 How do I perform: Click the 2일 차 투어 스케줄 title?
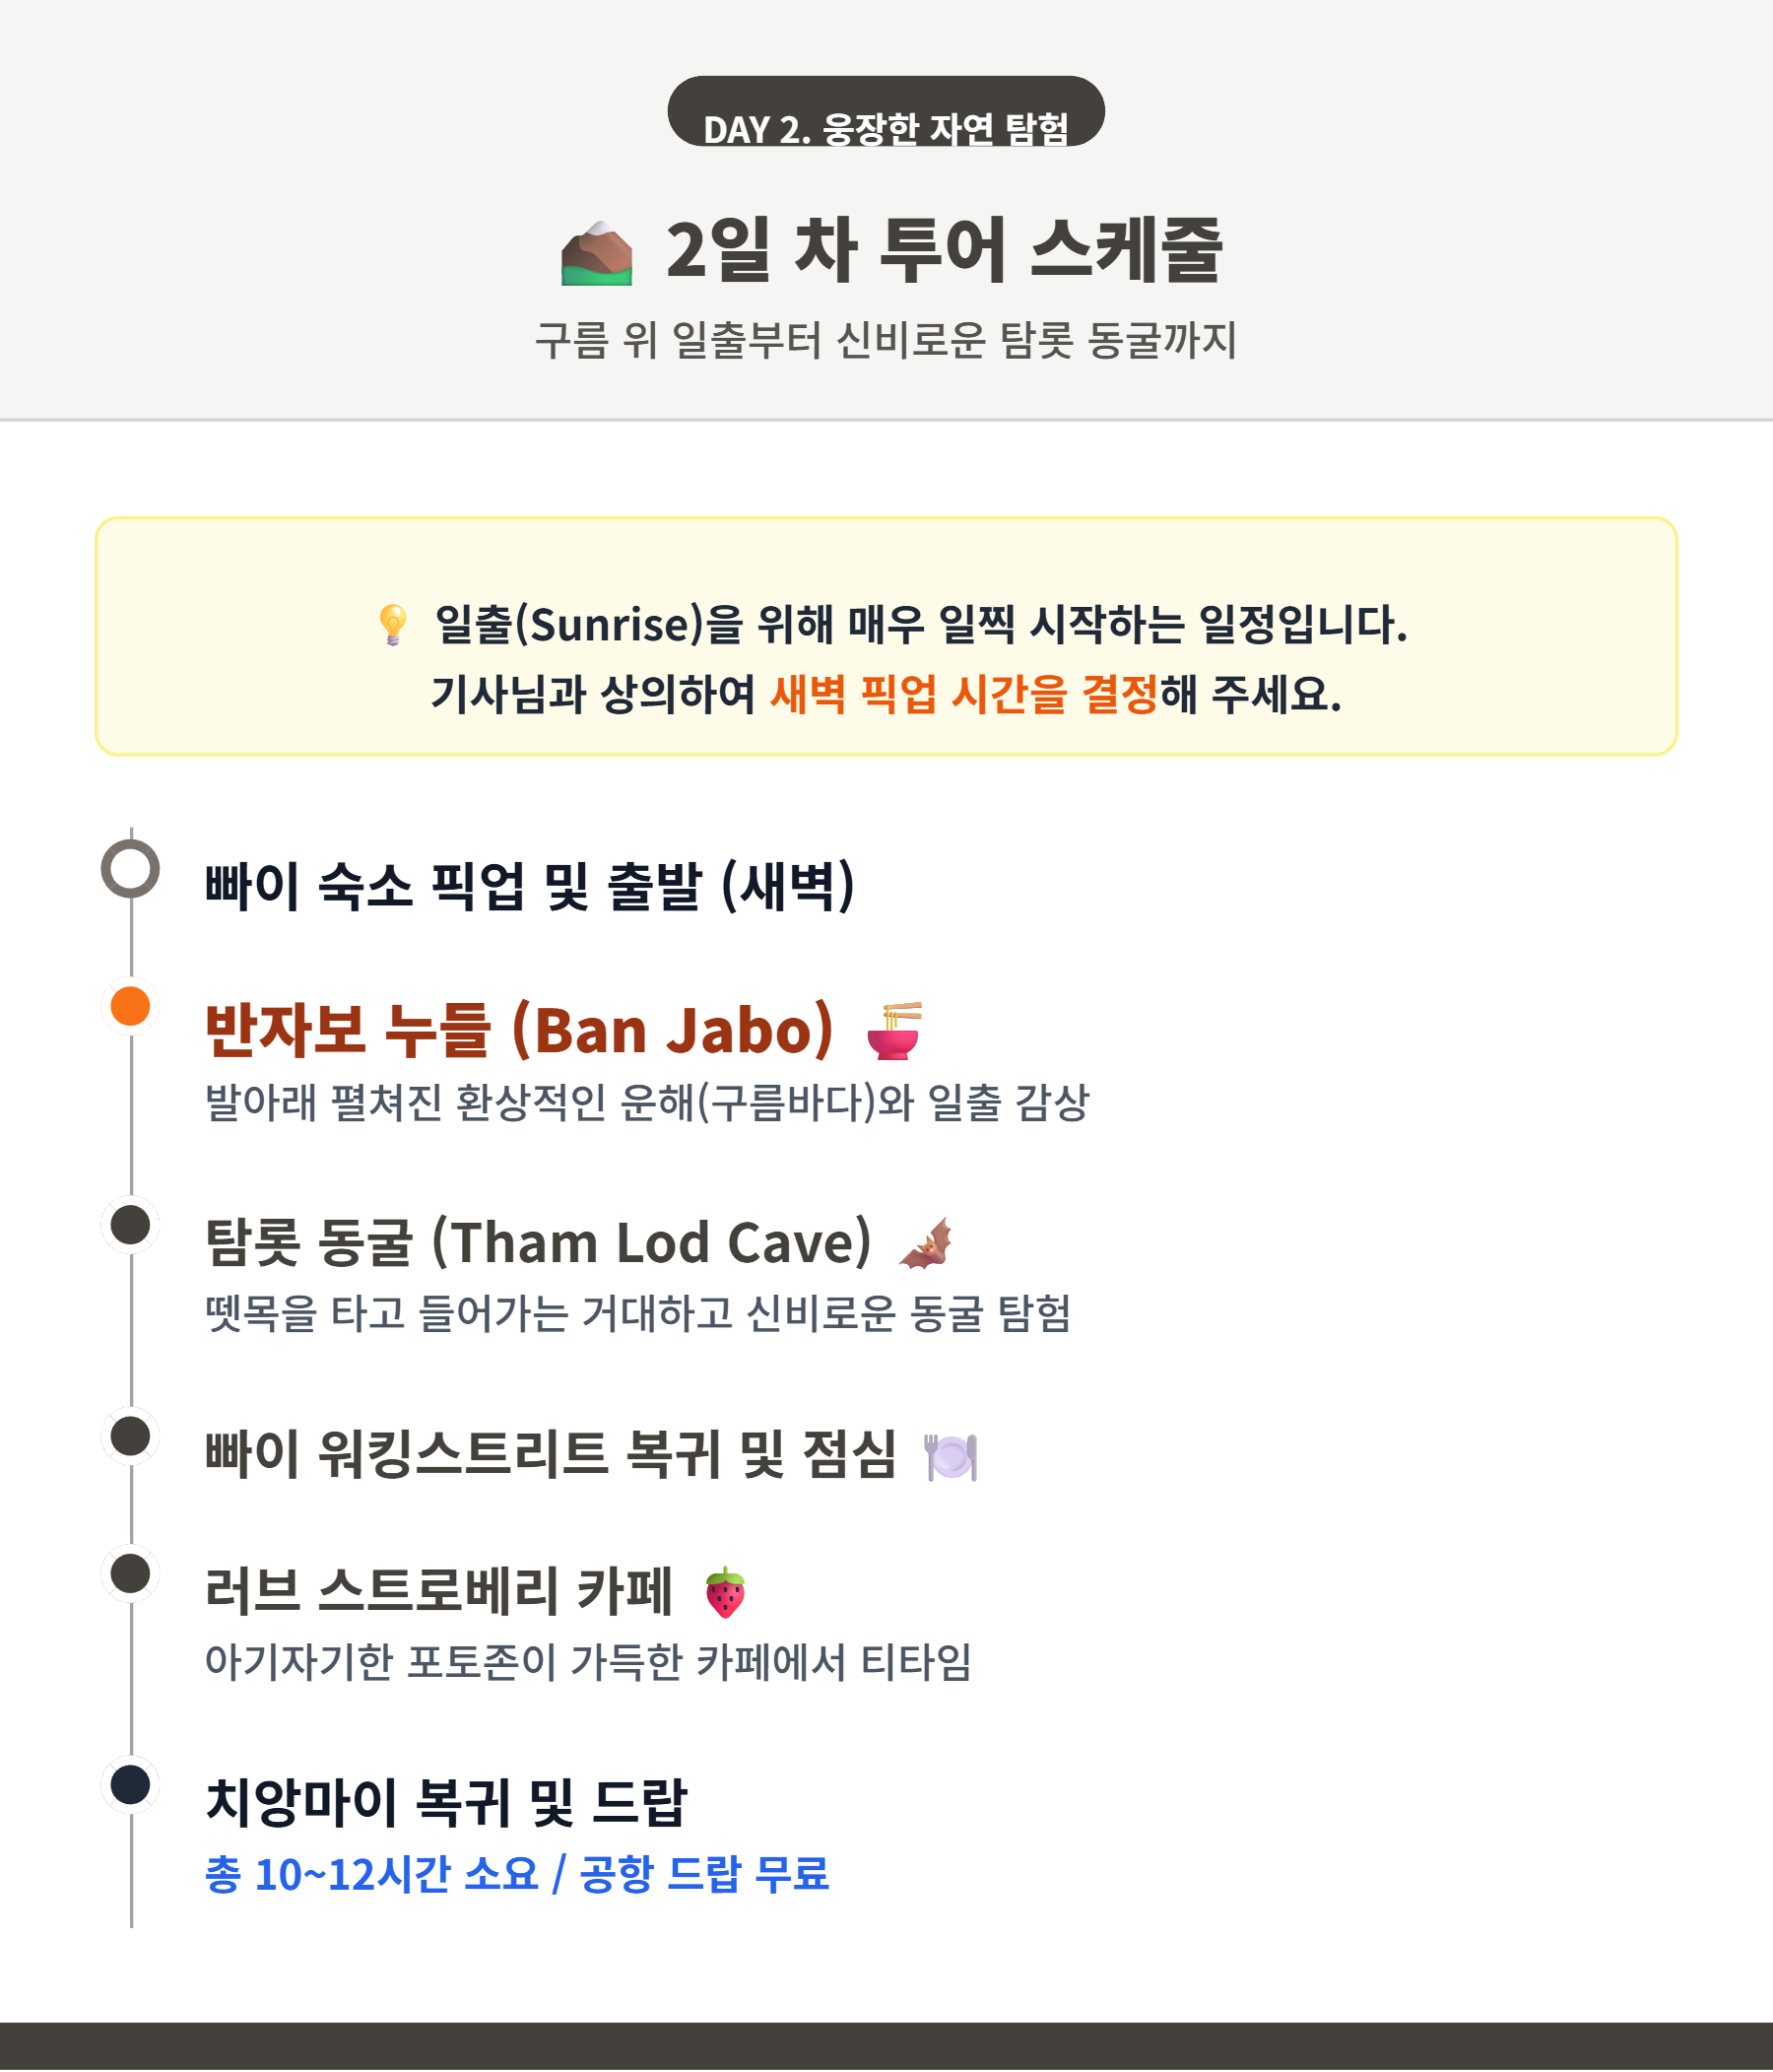pyautogui.click(x=944, y=250)
